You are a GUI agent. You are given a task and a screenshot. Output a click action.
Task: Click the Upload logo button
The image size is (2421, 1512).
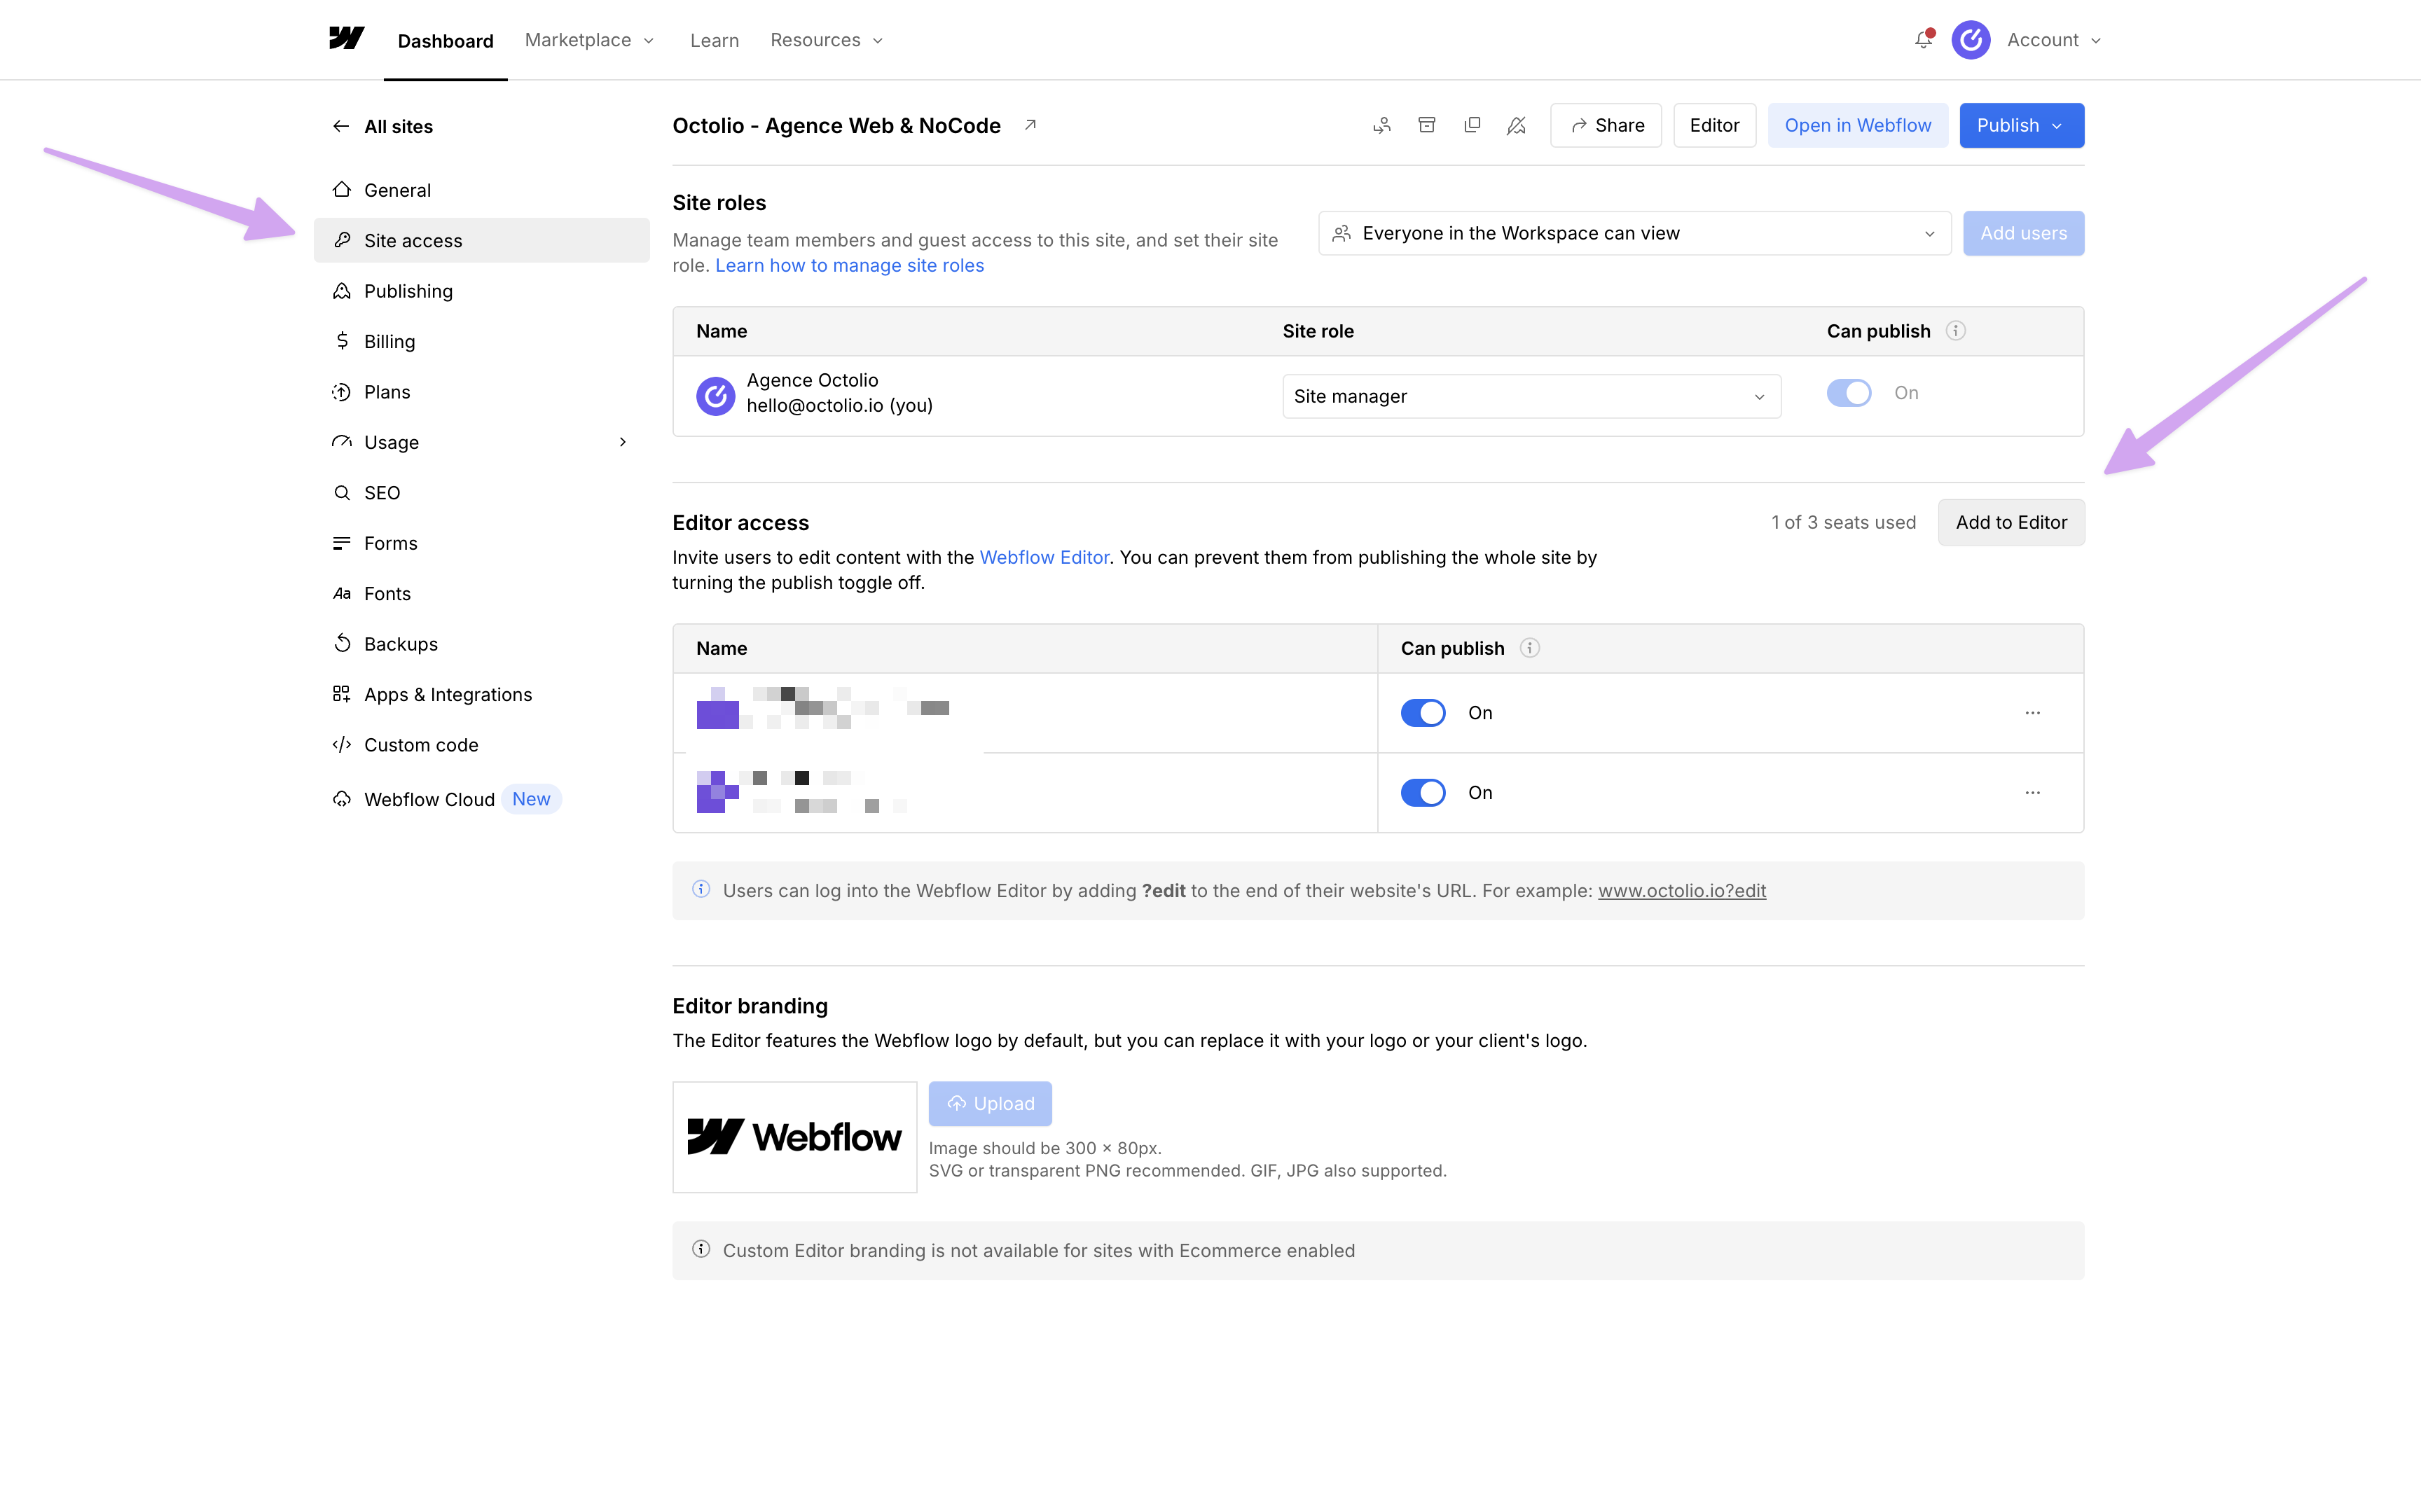[989, 1103]
